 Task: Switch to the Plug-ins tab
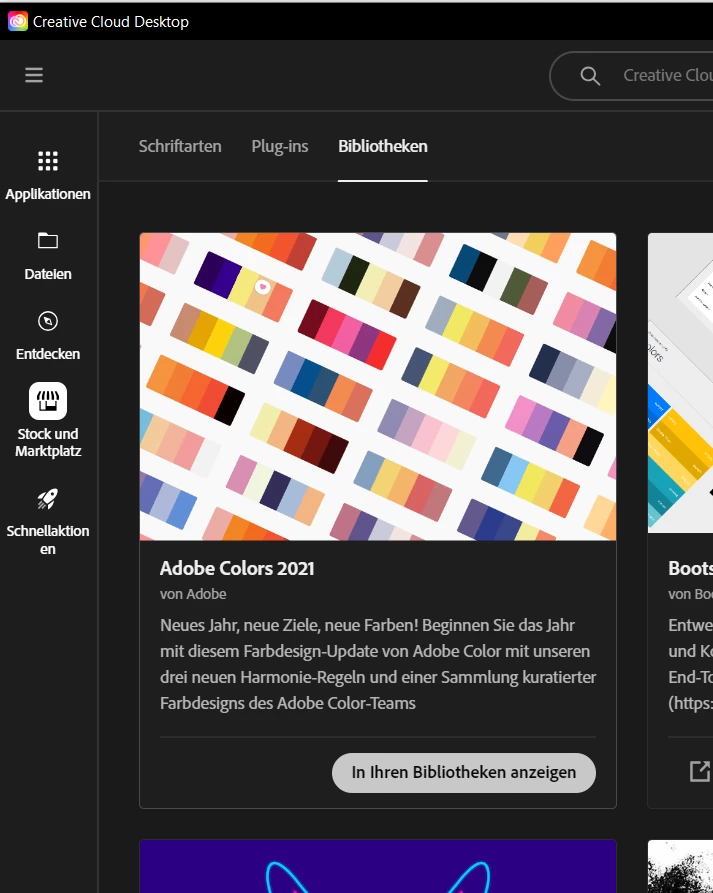pos(280,146)
